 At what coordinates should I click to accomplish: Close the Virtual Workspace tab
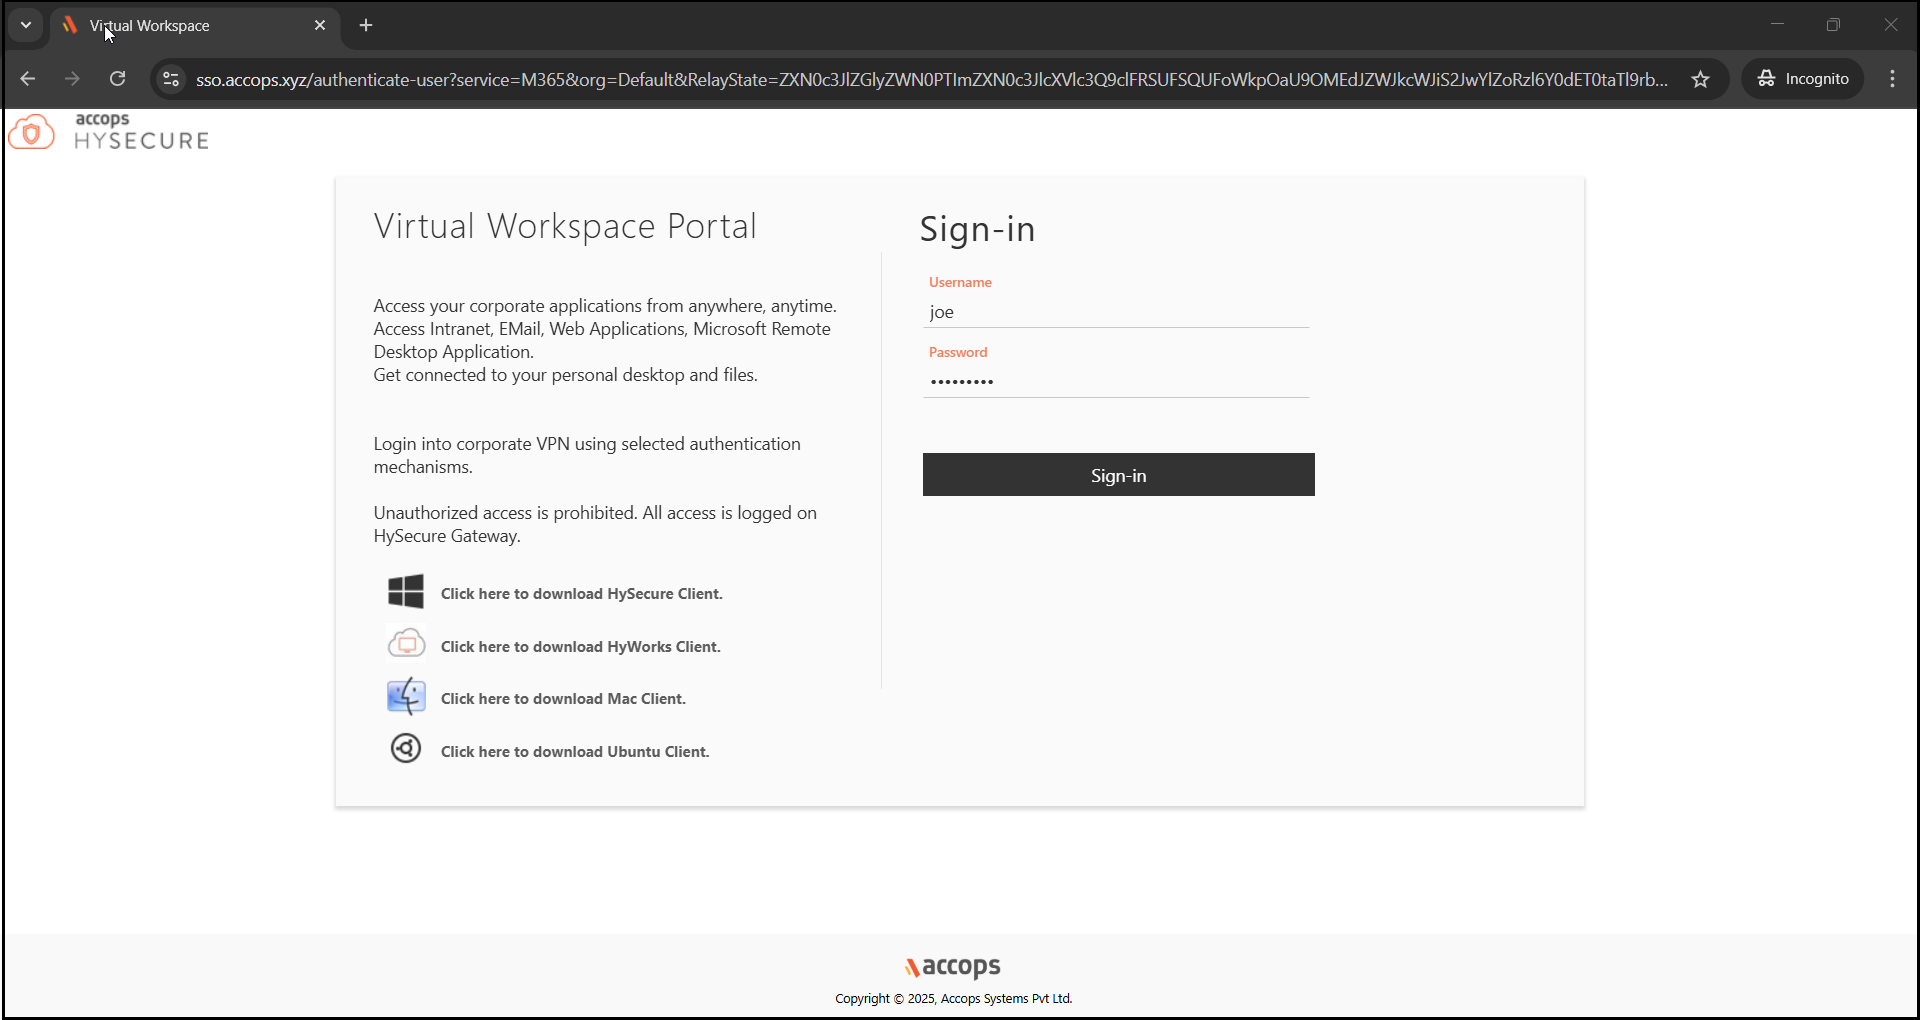pos(320,26)
